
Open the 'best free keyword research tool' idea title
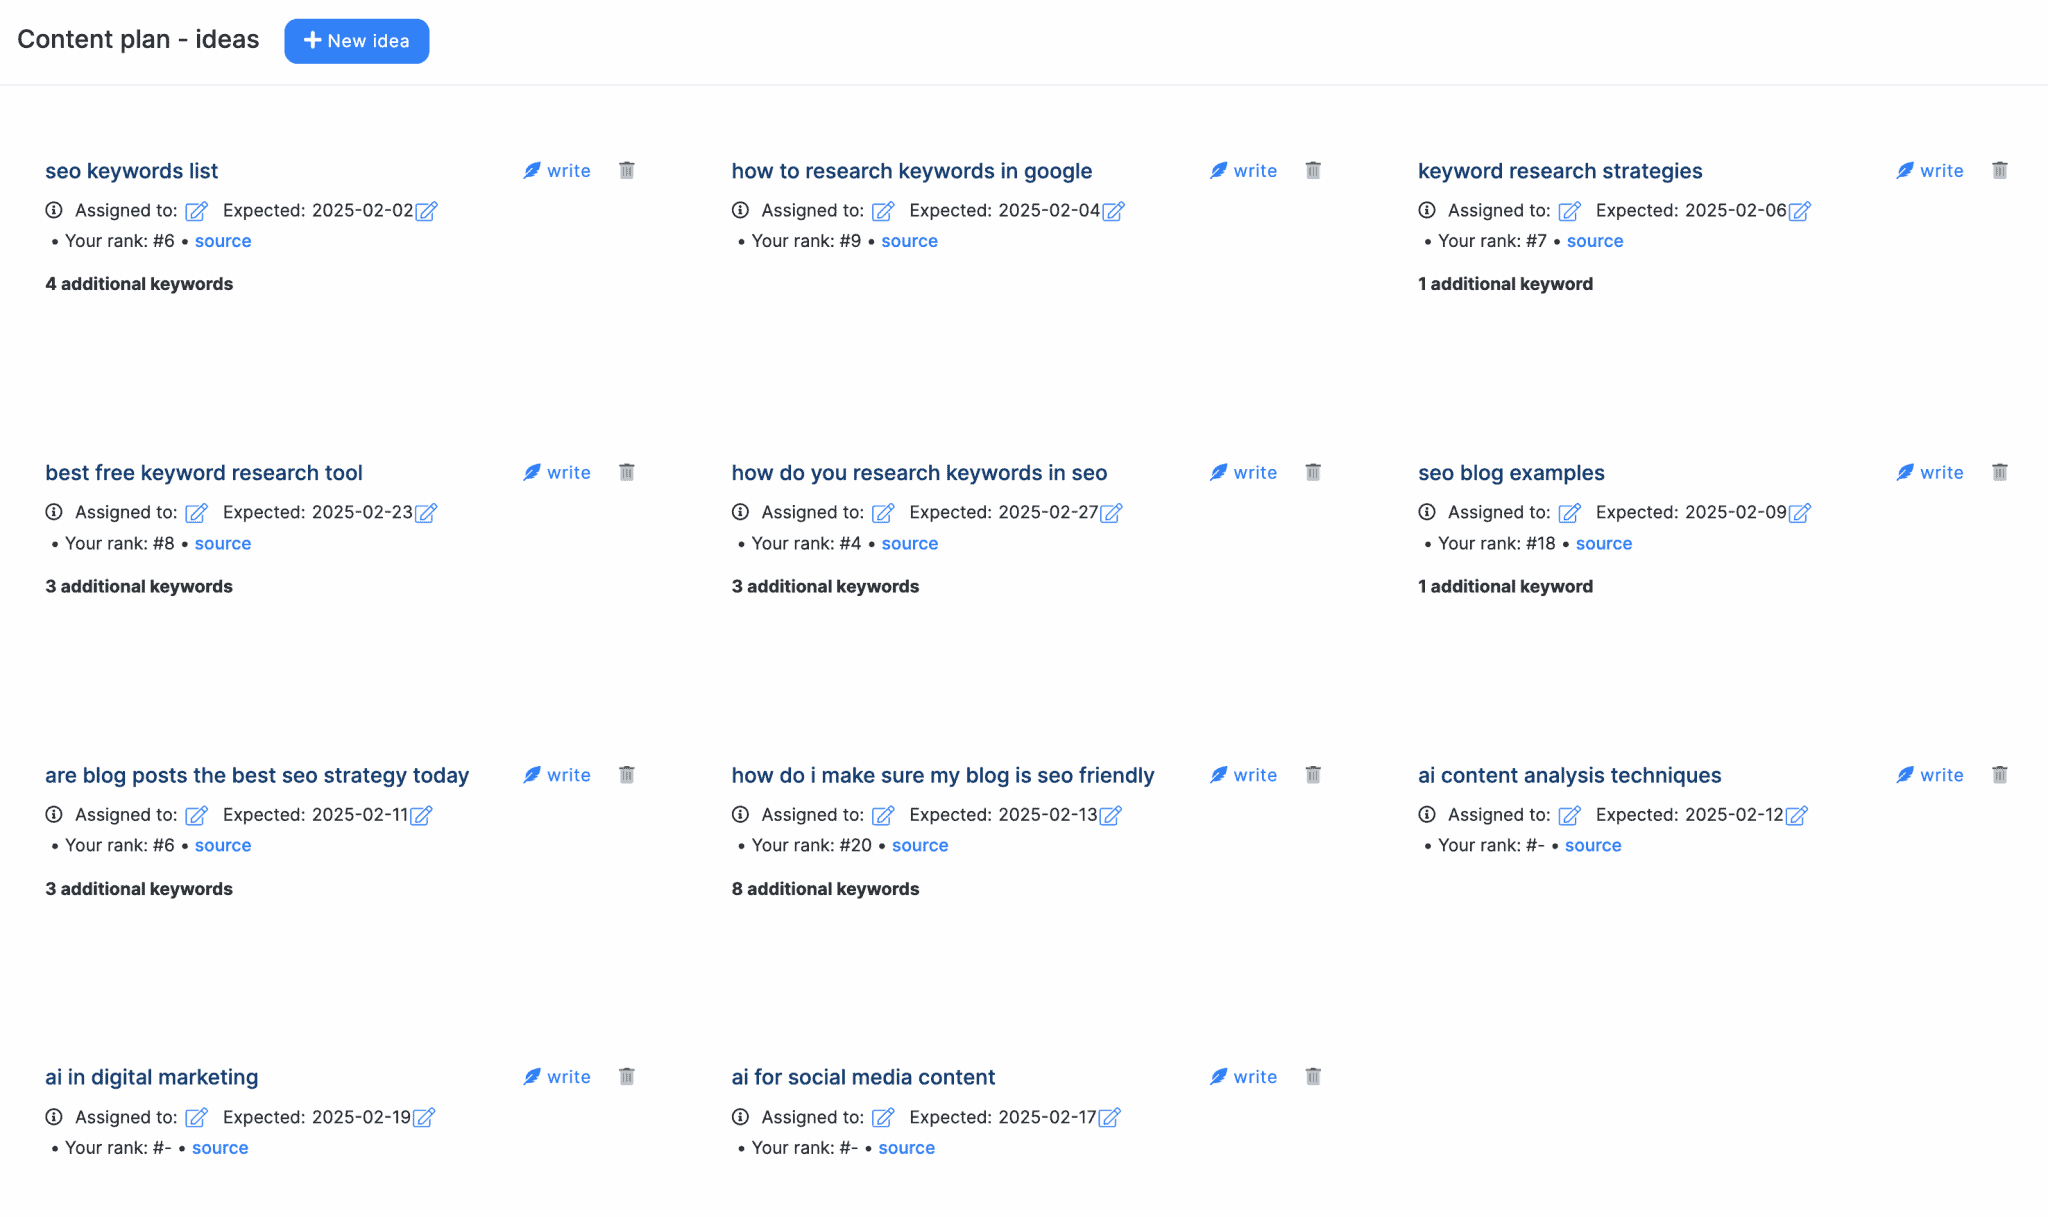pyautogui.click(x=203, y=472)
